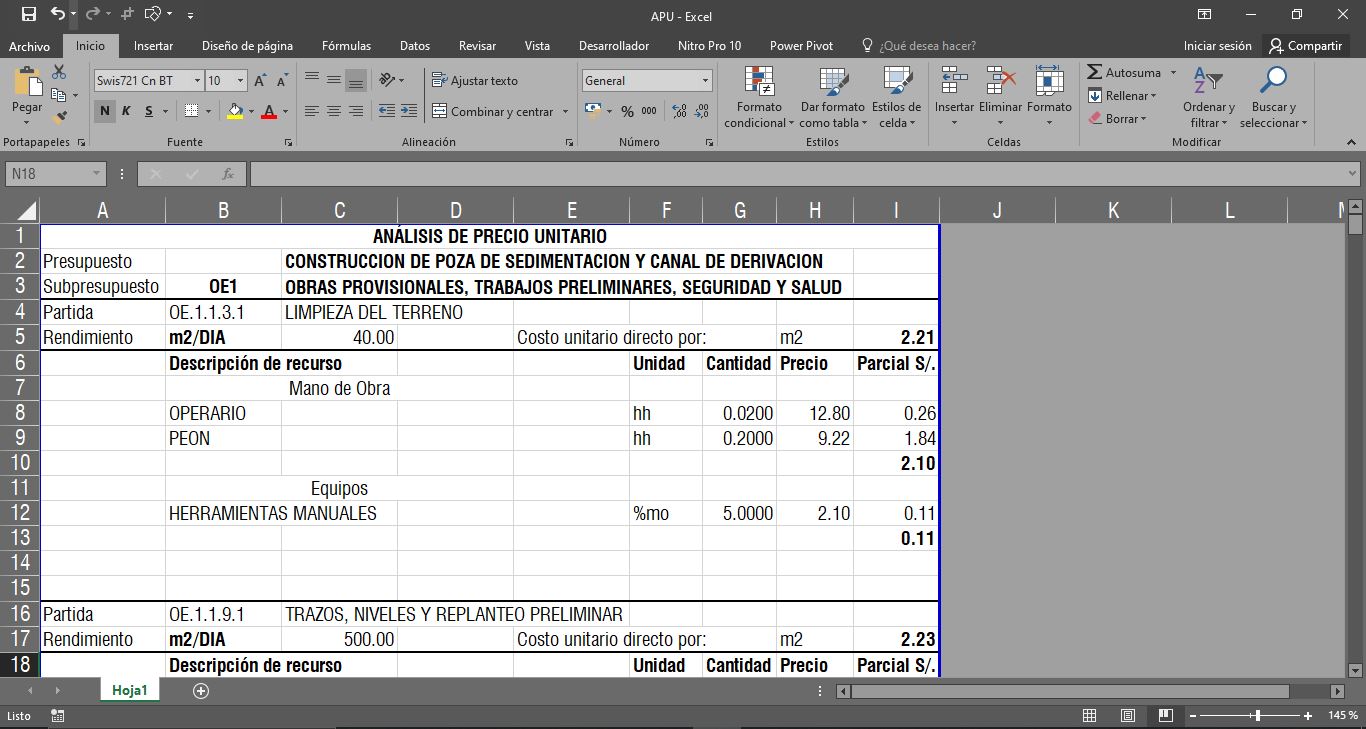Add a new sheet with plus button

click(x=201, y=690)
